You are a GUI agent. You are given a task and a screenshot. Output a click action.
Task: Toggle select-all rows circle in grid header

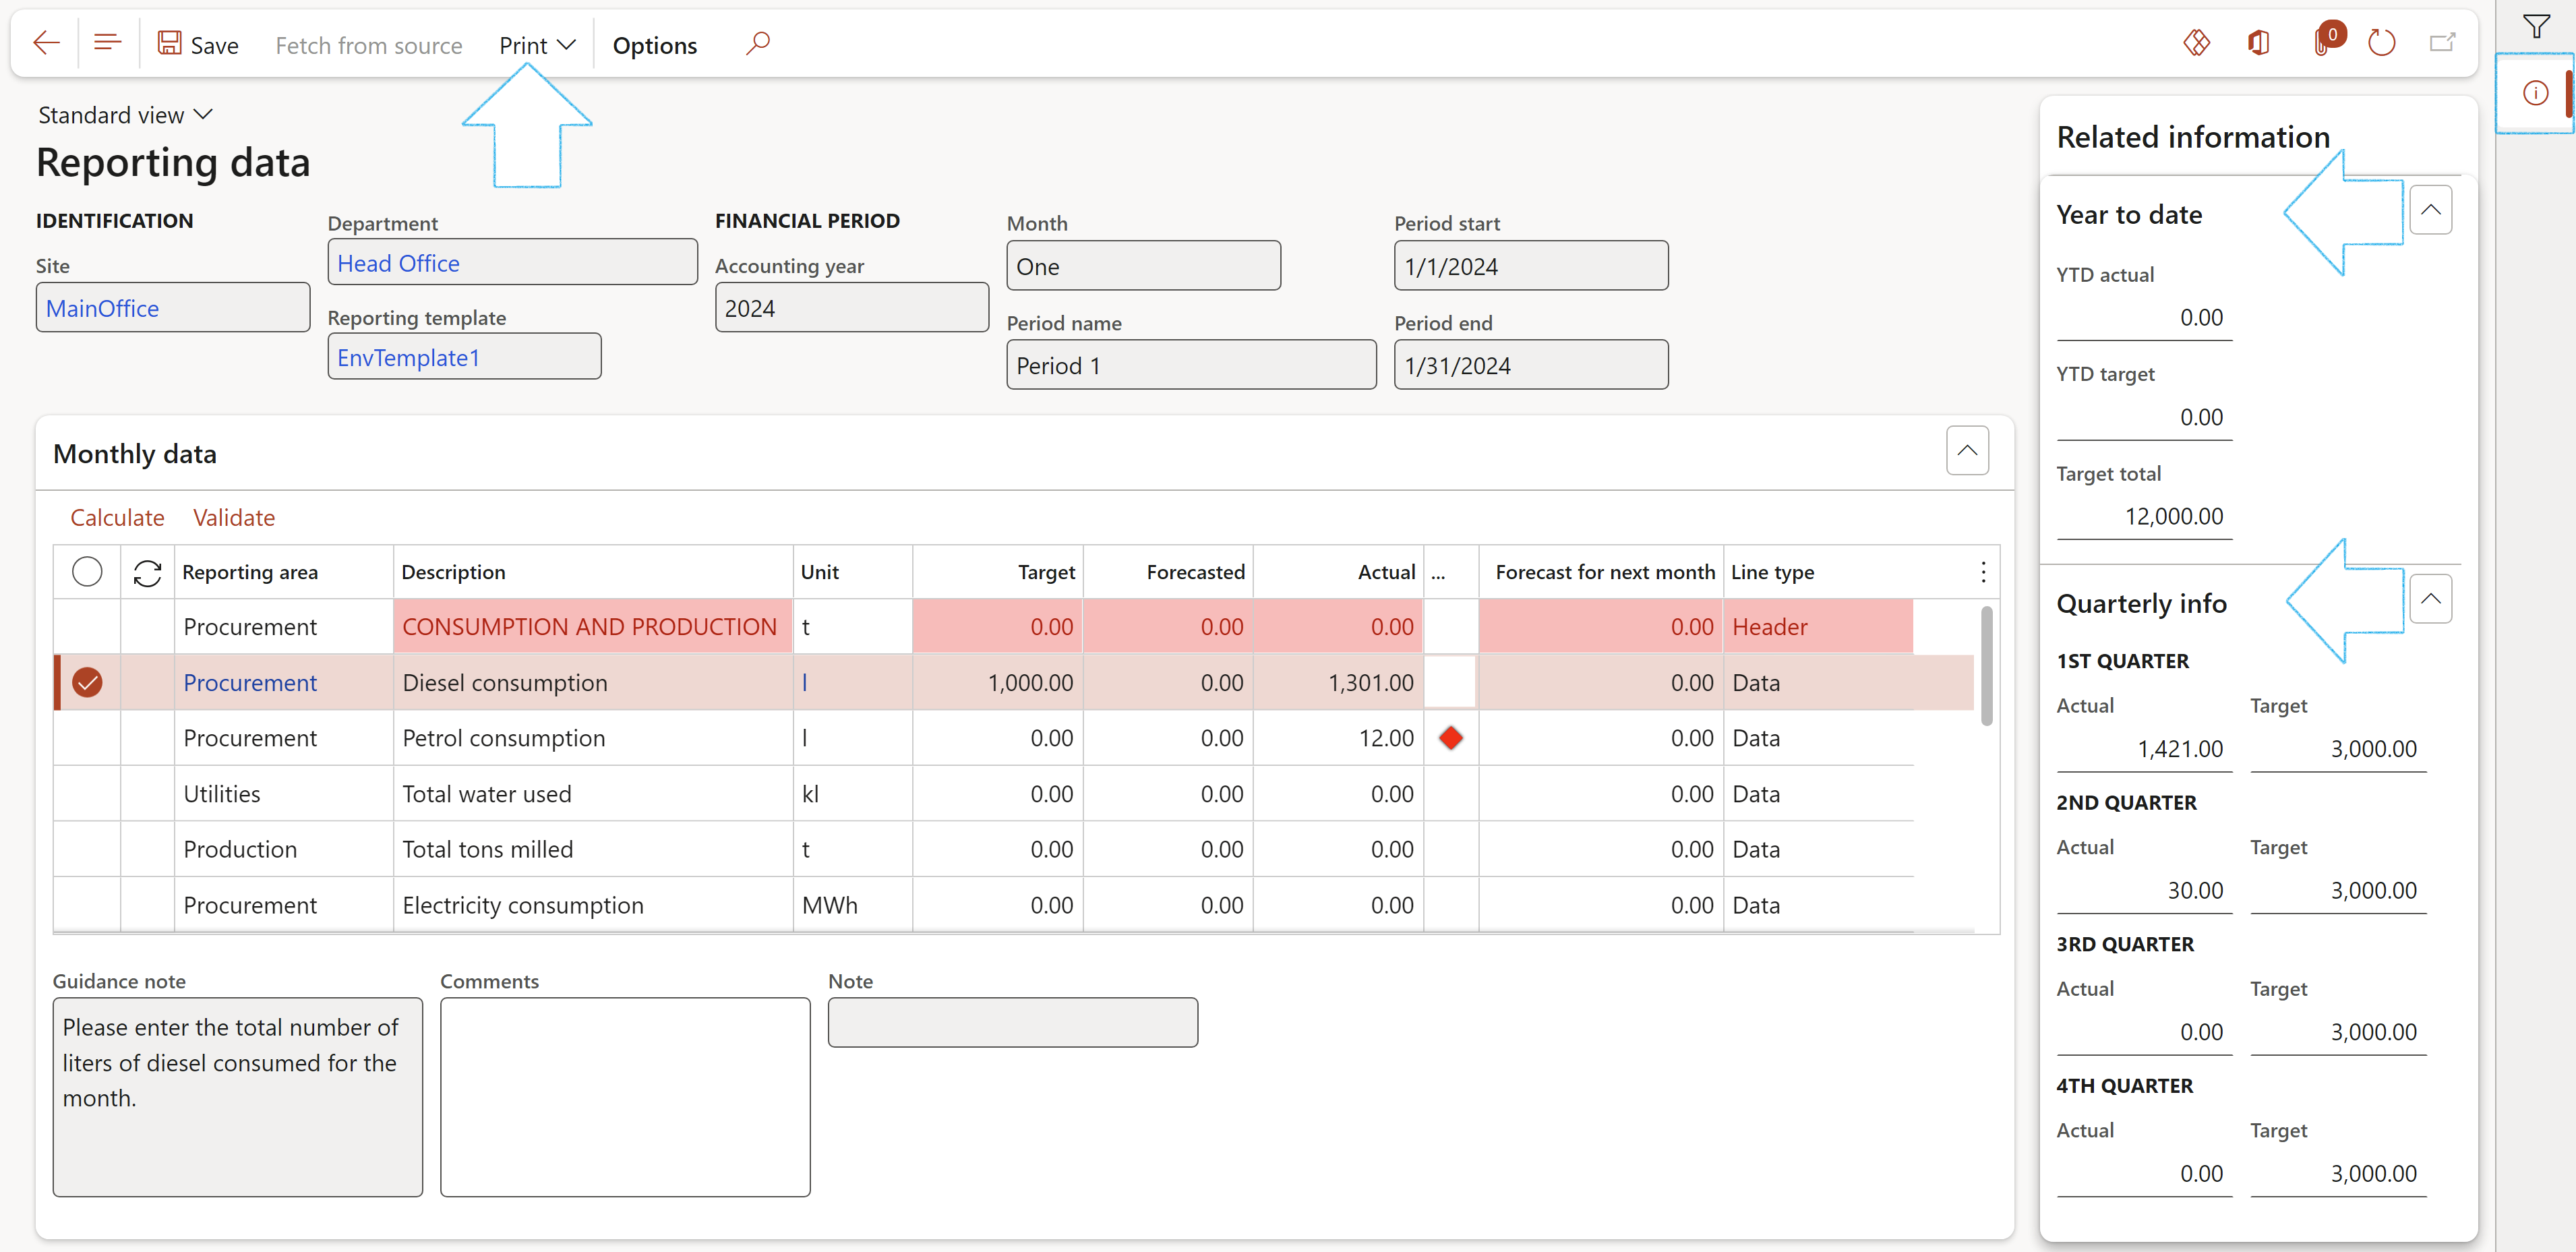(x=87, y=572)
